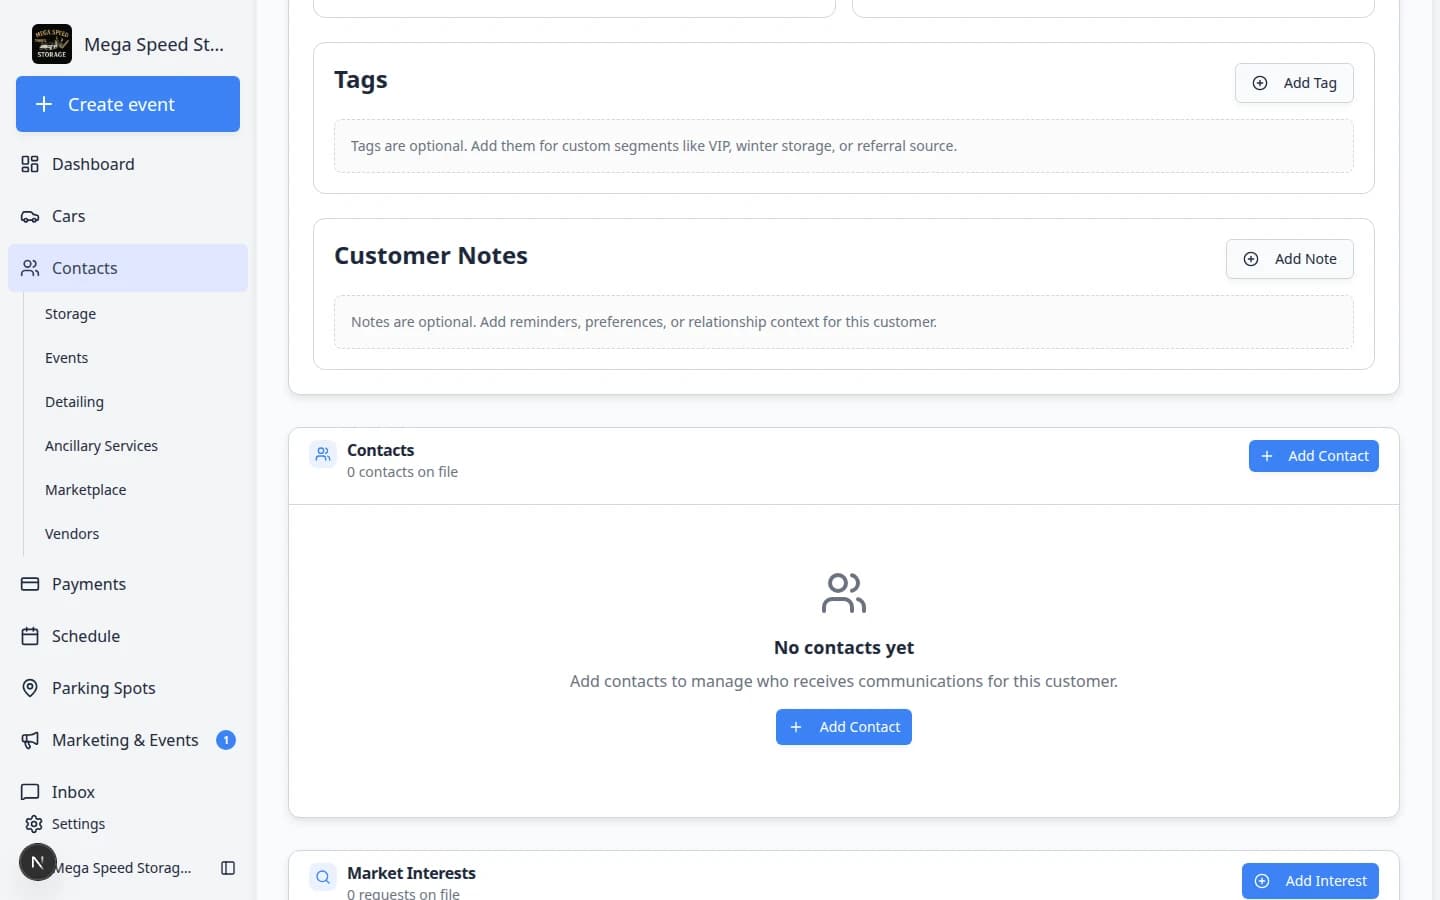The image size is (1440, 900).
Task: Go to the Payments page
Action: (128, 584)
